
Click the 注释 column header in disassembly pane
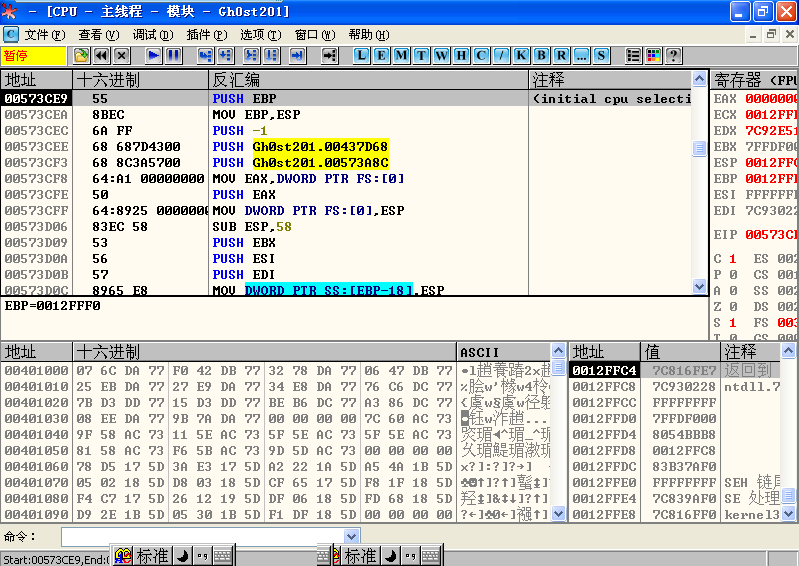point(610,80)
